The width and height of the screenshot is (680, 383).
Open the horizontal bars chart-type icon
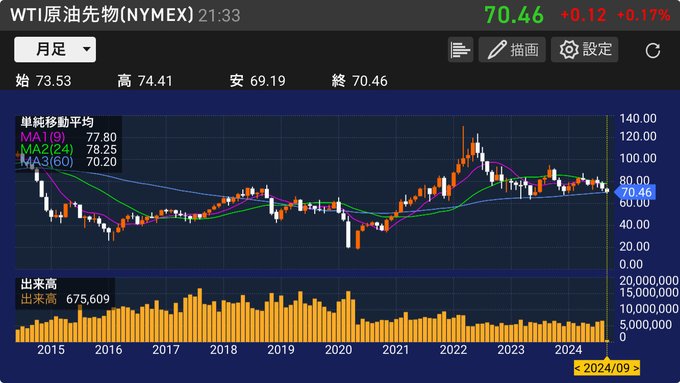460,50
